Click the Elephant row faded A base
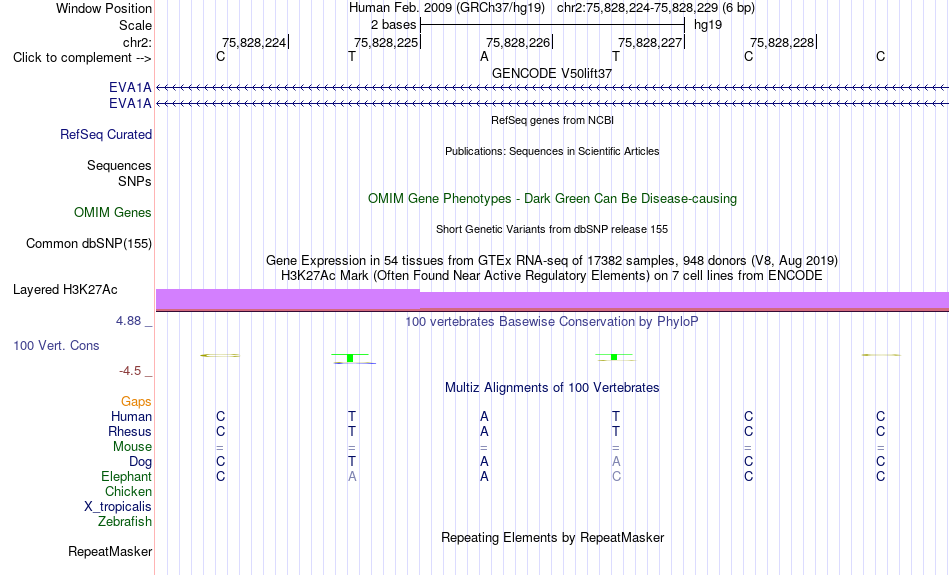The height and width of the screenshot is (575, 950). tap(352, 477)
